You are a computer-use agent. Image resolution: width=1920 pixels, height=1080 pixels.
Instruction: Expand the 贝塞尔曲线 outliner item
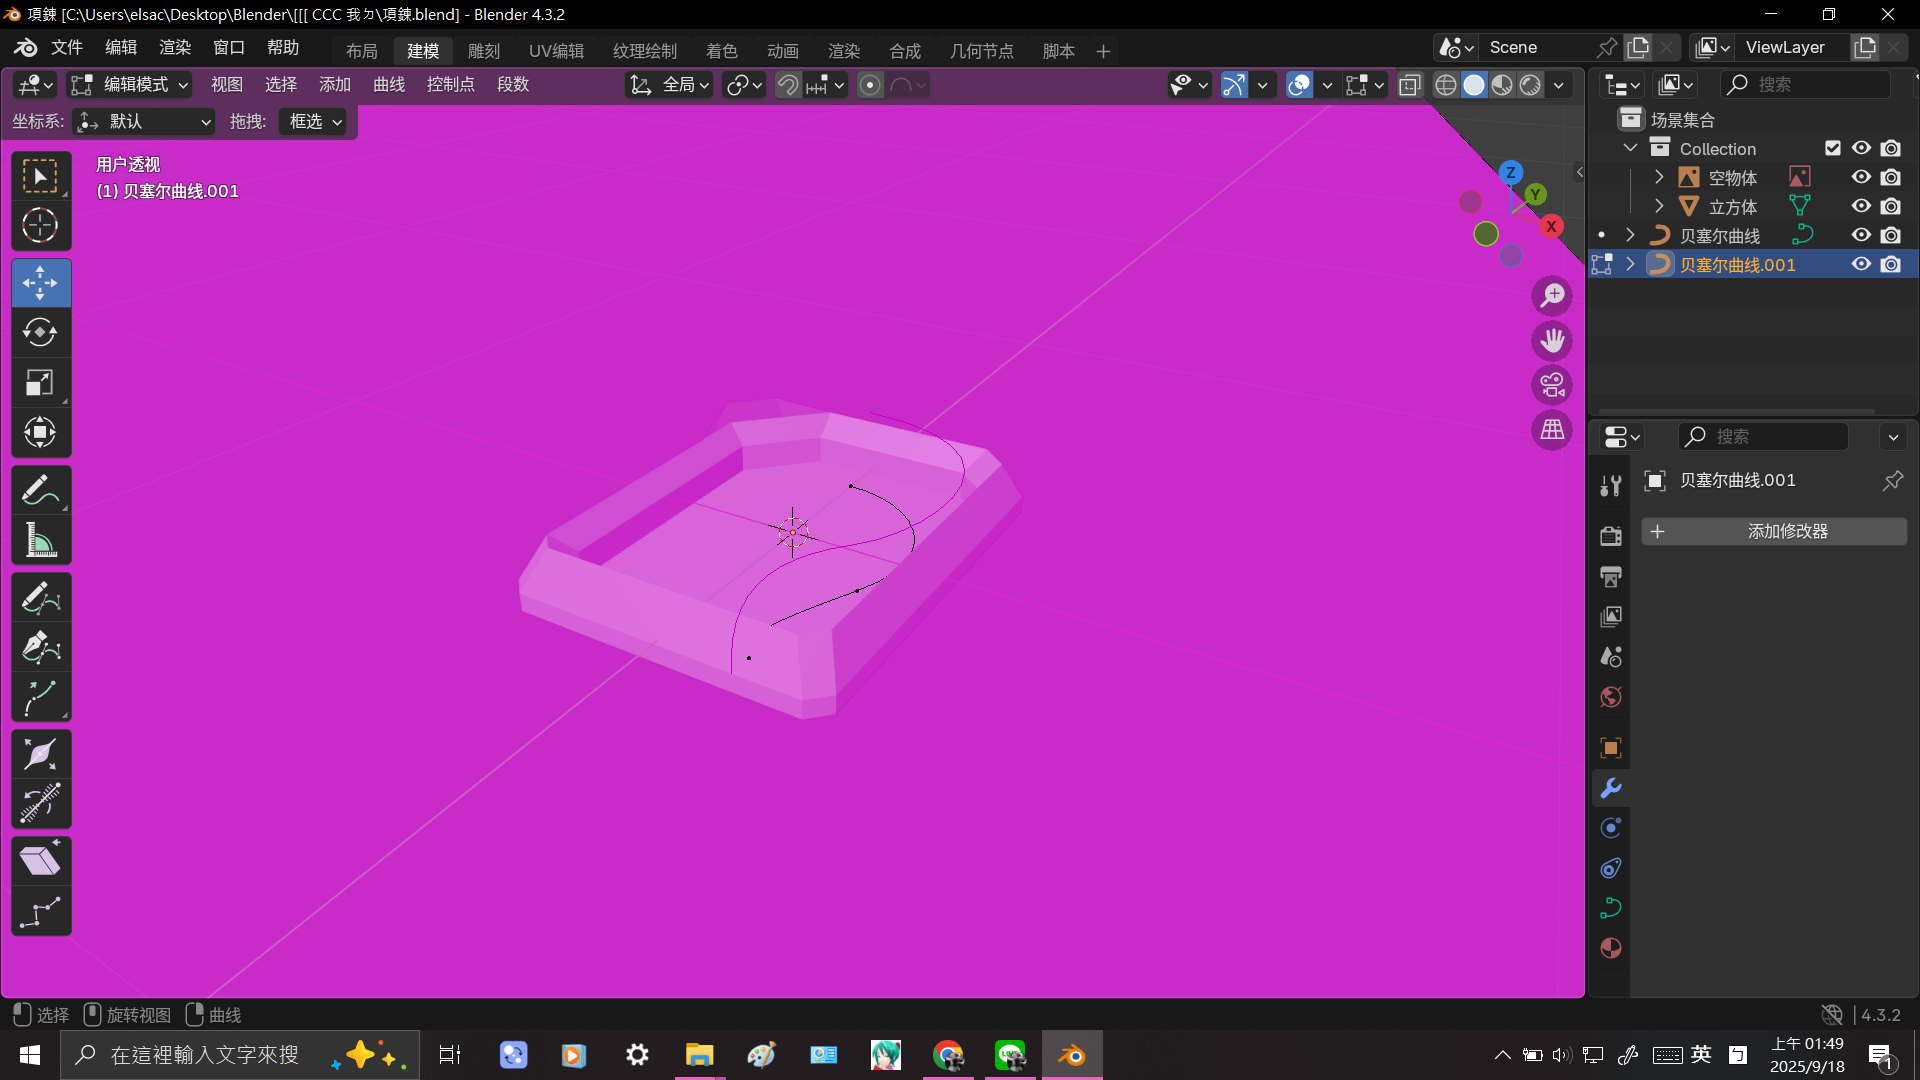(x=1630, y=235)
